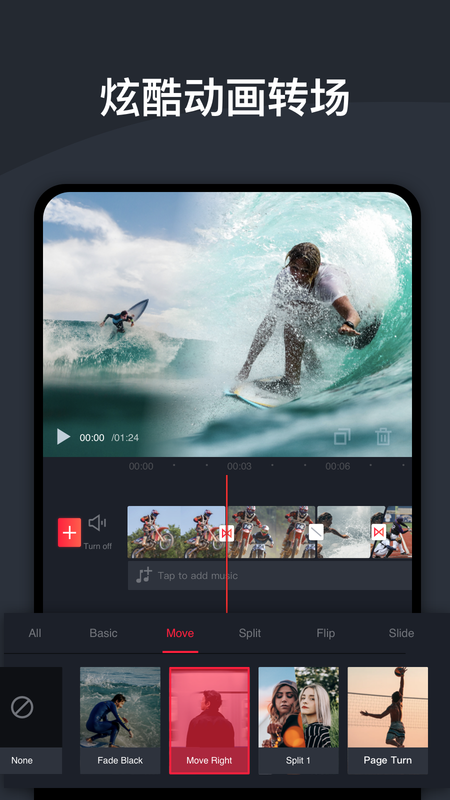
Task: Play the video preview
Action: point(63,437)
